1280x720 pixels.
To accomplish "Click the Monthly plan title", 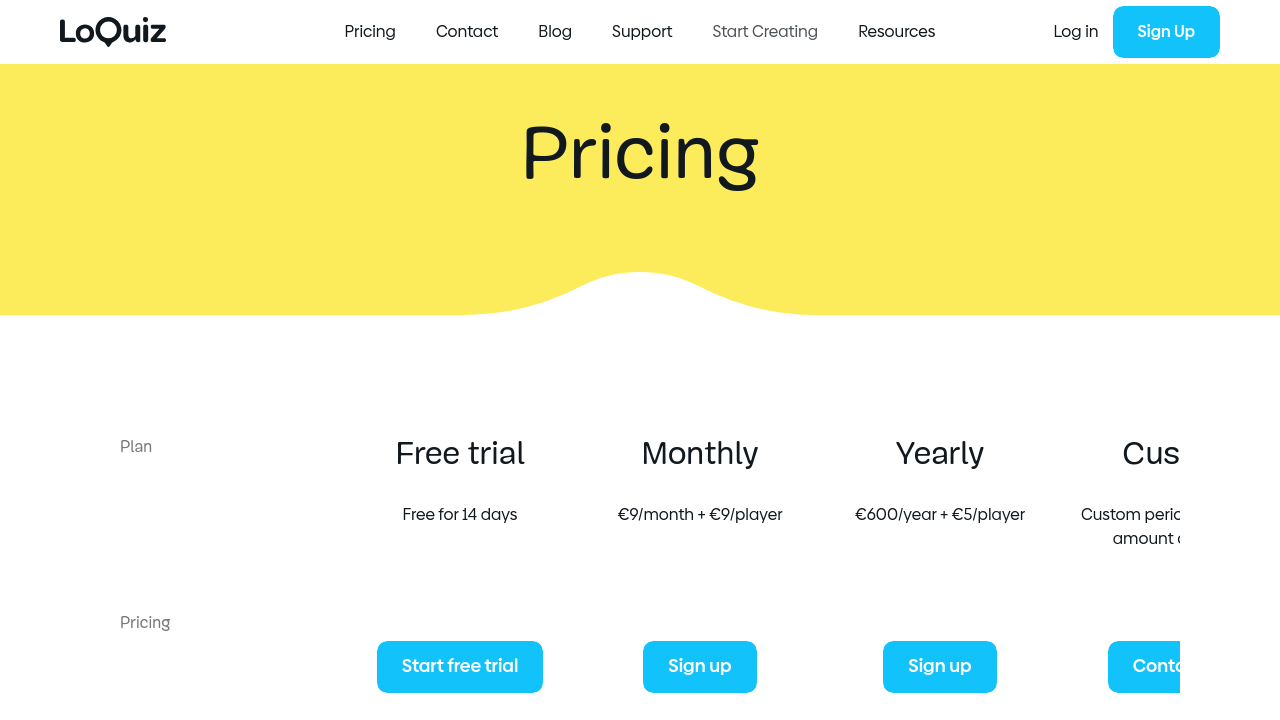I will 700,453.
